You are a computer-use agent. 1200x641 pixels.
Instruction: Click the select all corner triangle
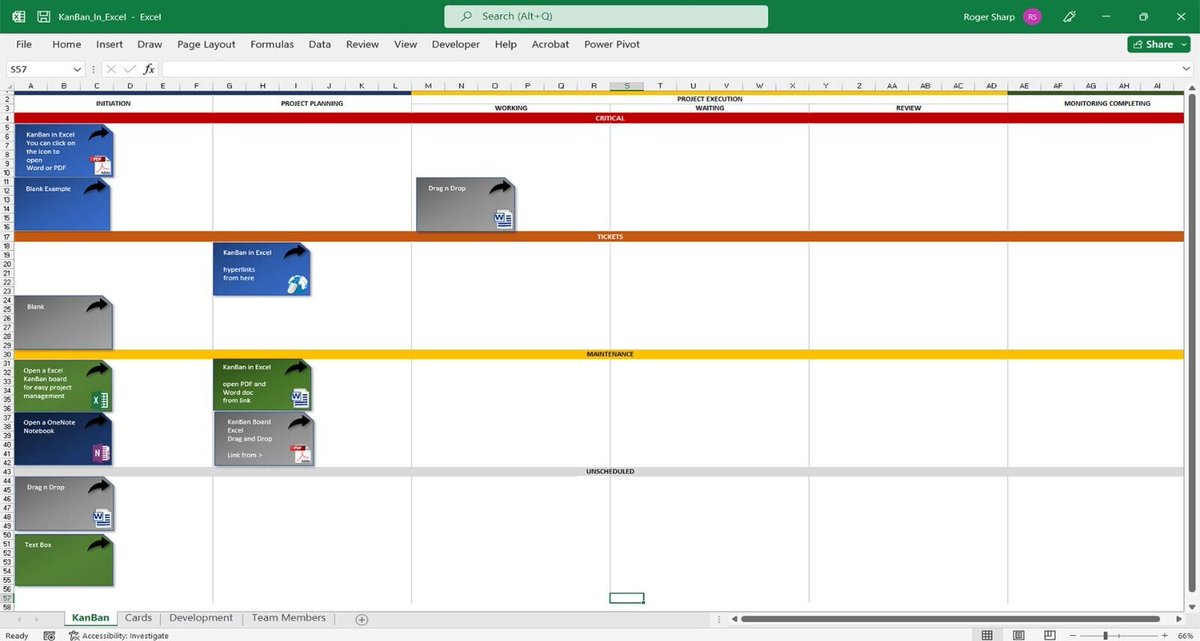tap(7, 86)
